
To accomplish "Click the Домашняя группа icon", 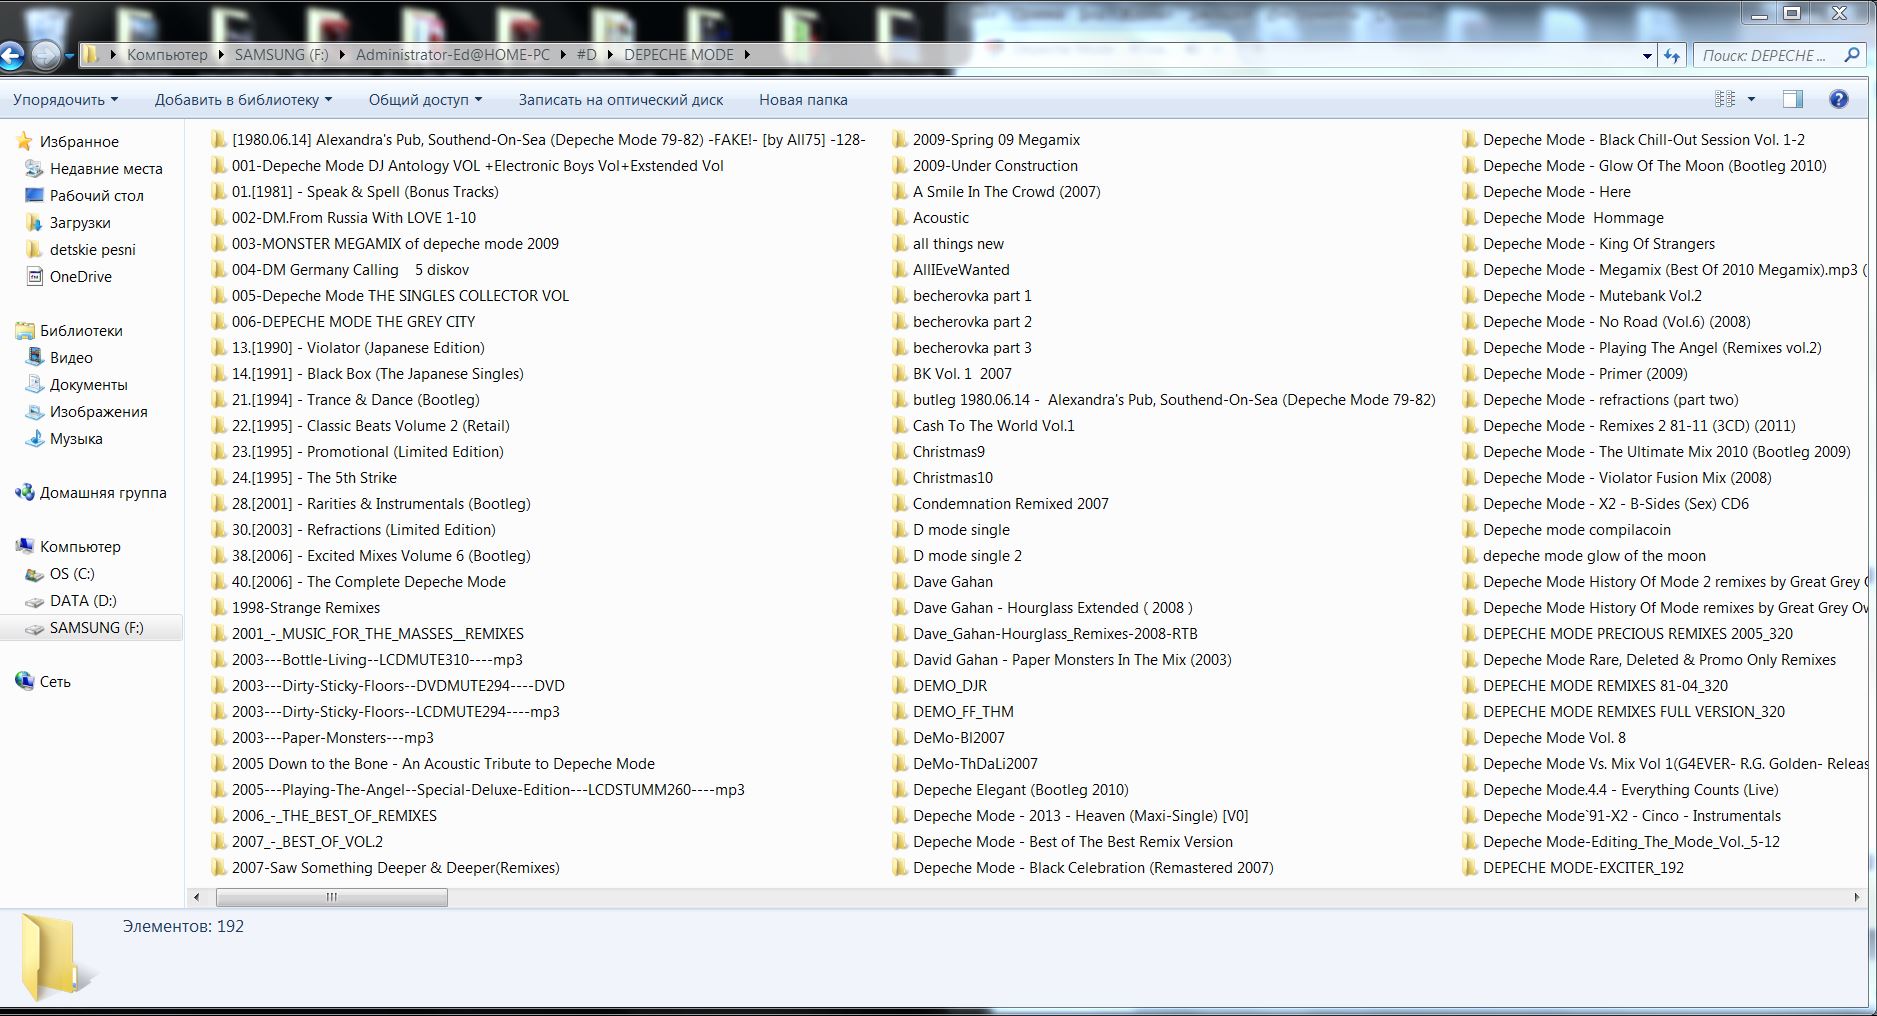I will click(x=25, y=493).
